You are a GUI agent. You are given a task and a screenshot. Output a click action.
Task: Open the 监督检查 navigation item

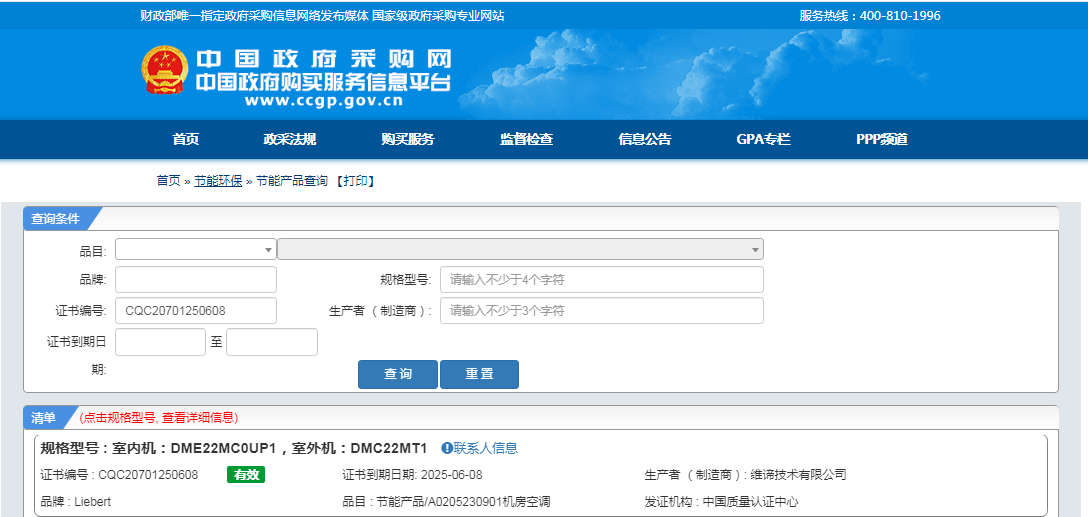pyautogui.click(x=527, y=139)
